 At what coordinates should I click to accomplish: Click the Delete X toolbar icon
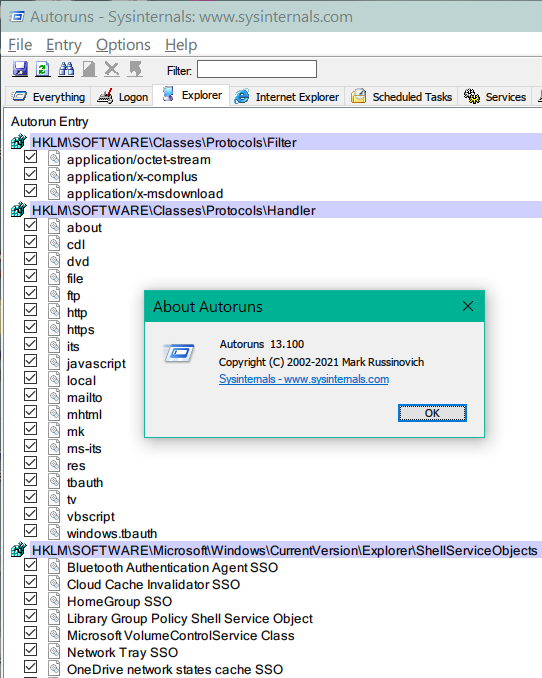(112, 69)
